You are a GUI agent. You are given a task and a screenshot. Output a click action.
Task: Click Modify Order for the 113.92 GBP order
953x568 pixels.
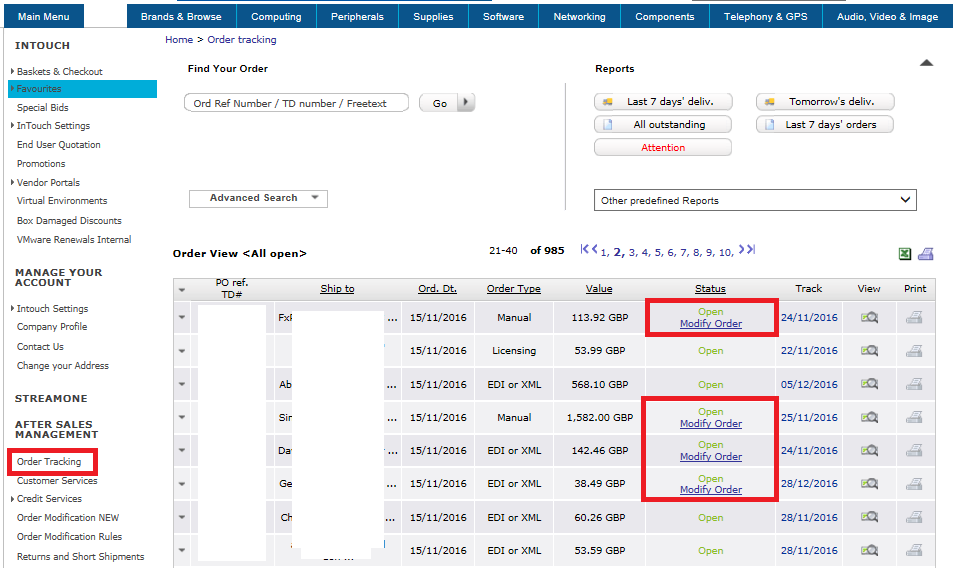click(710, 324)
